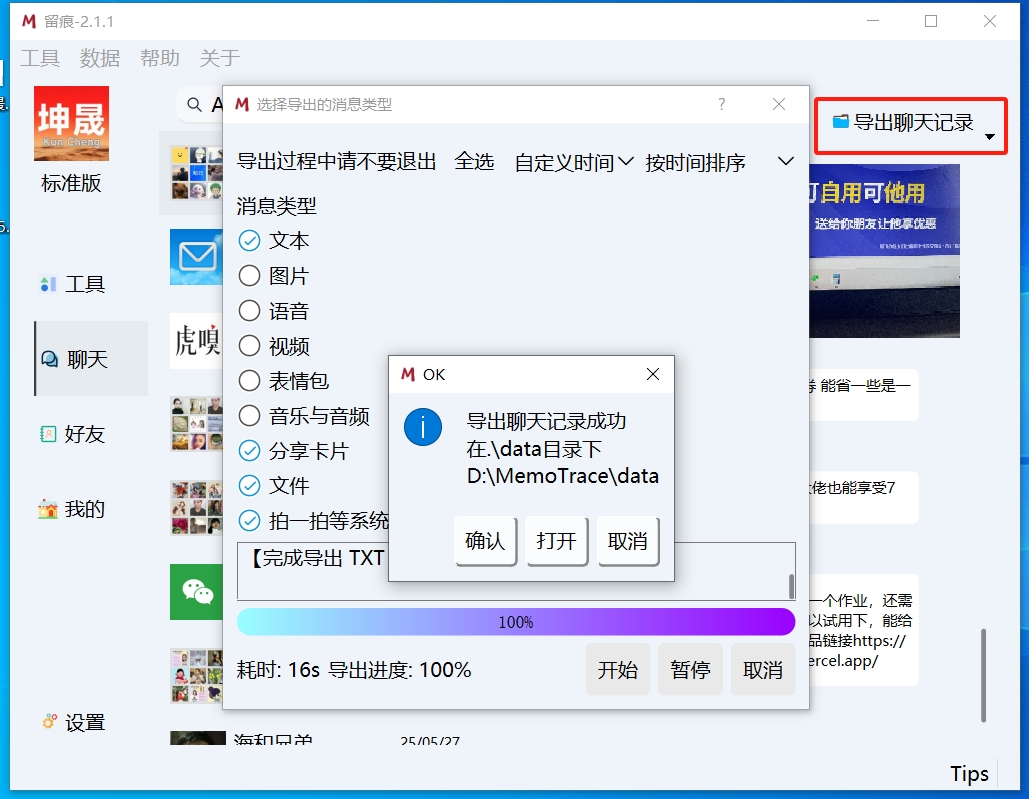
Task: Open the 关于 menu
Action: point(220,58)
